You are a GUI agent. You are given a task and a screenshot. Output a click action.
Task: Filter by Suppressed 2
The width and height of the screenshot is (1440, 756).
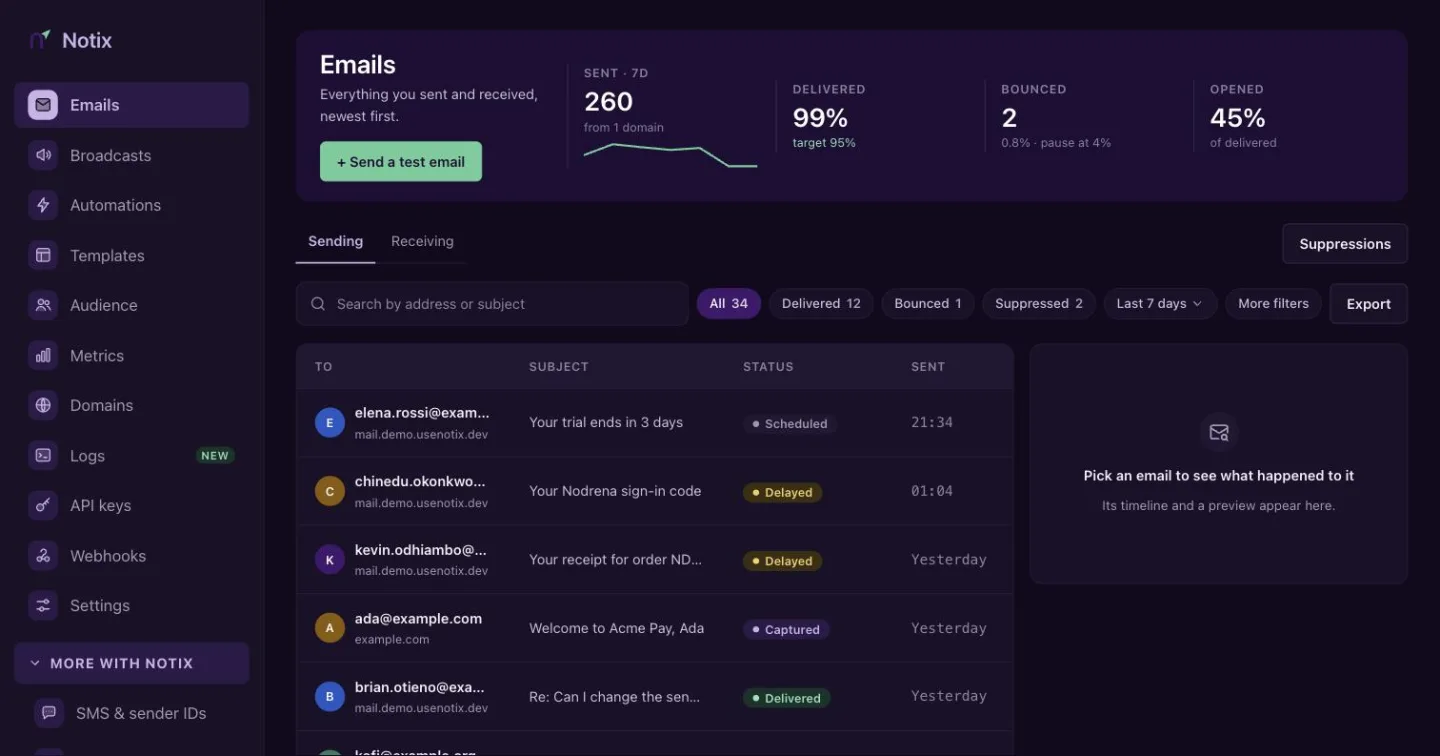click(x=1039, y=304)
